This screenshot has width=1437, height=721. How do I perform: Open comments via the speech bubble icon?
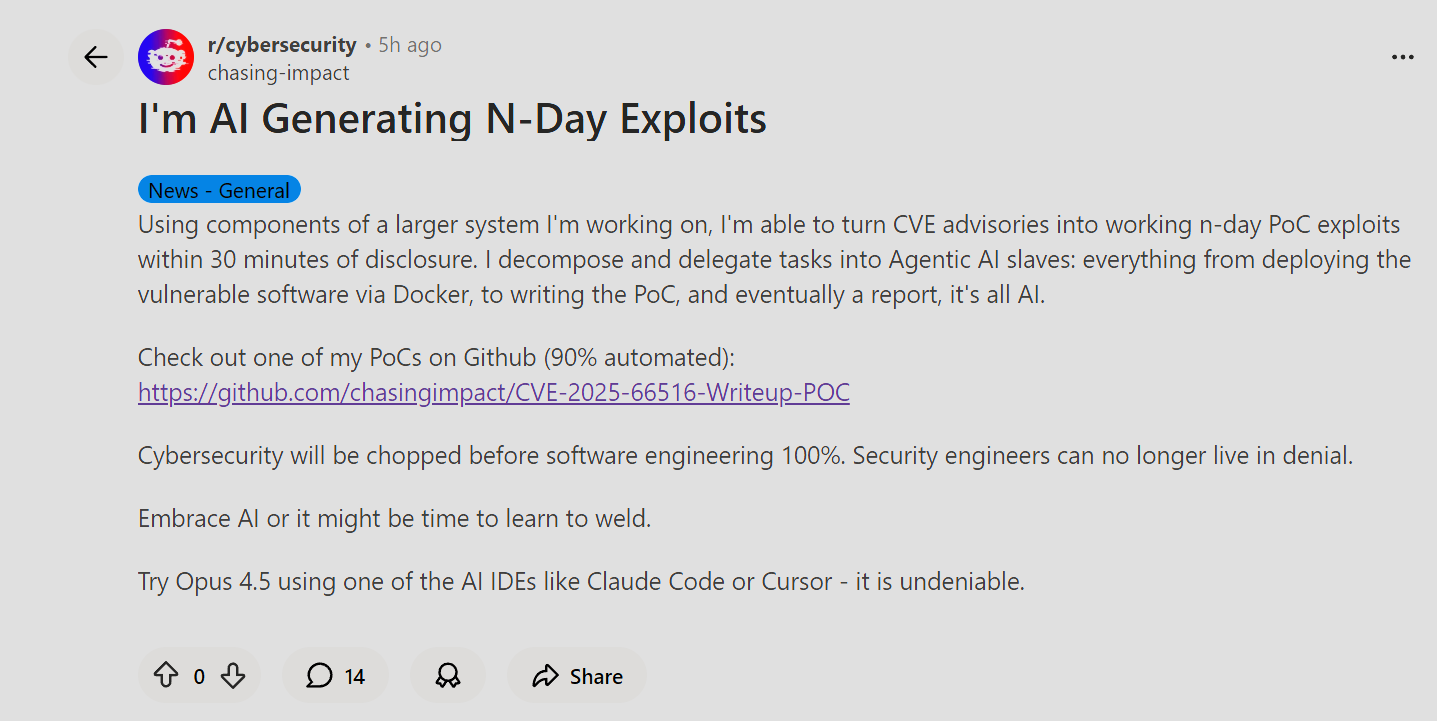[x=319, y=676]
